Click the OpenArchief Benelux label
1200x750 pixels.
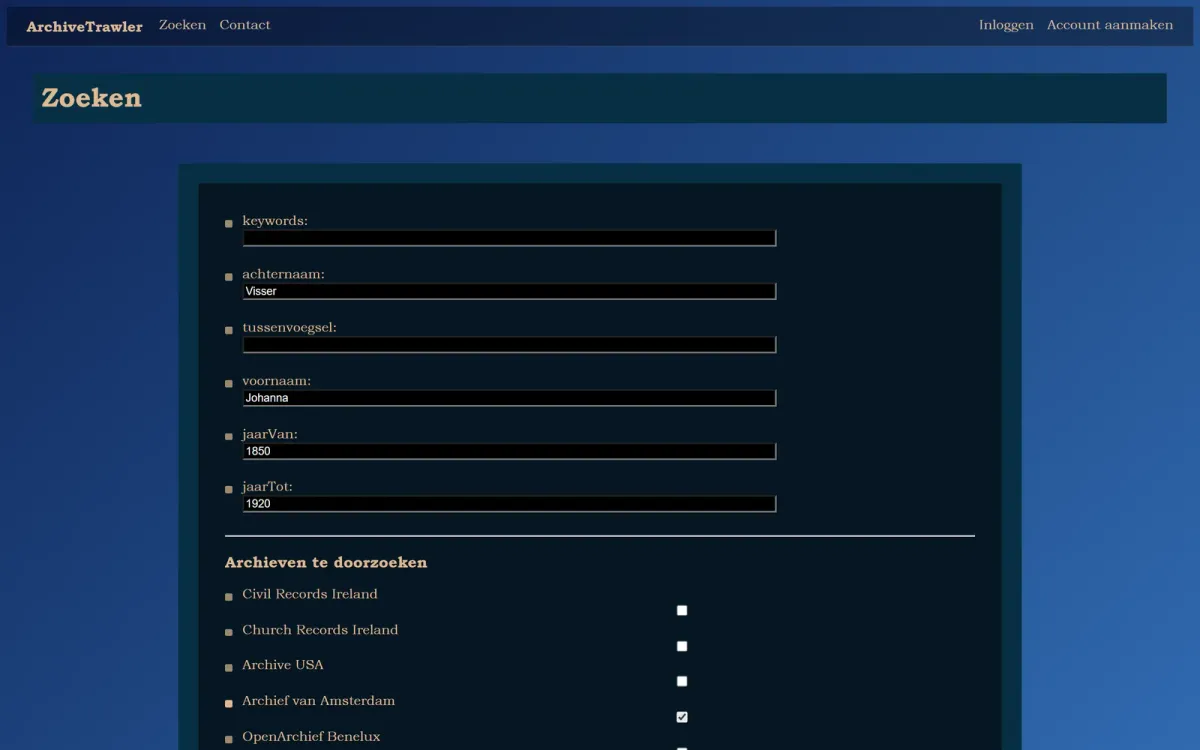click(x=311, y=737)
